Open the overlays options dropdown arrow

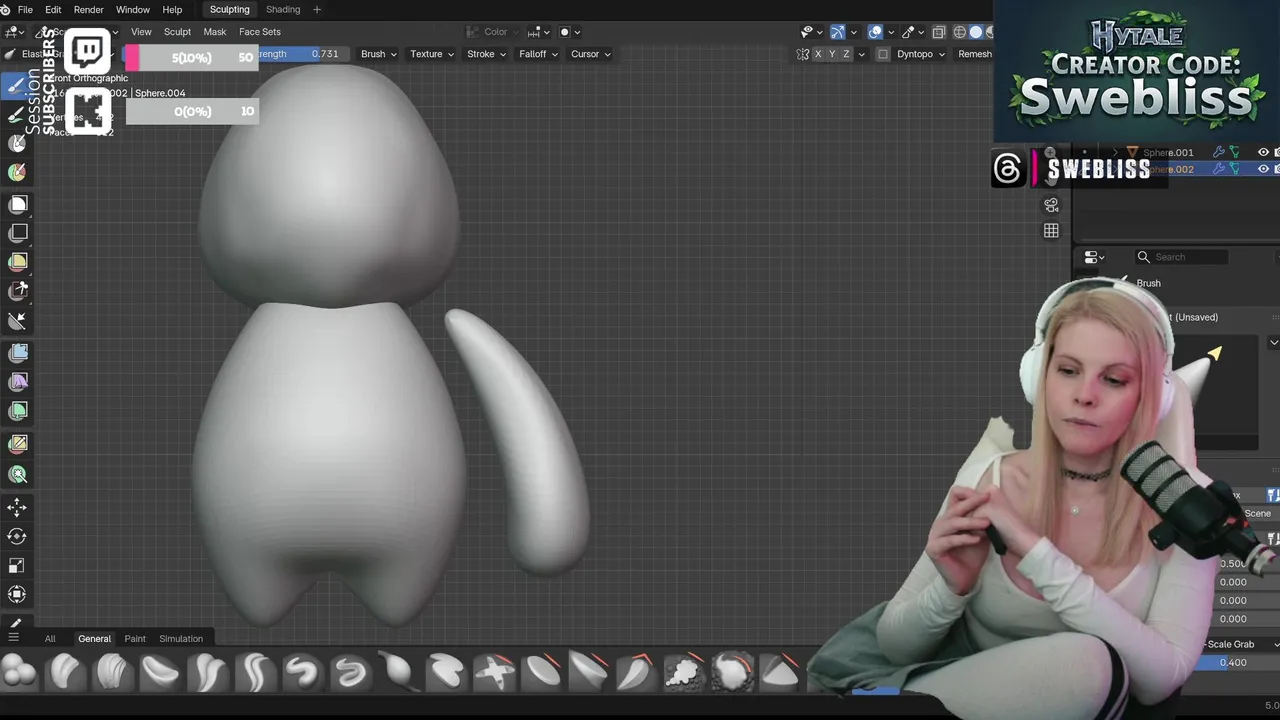(x=890, y=32)
